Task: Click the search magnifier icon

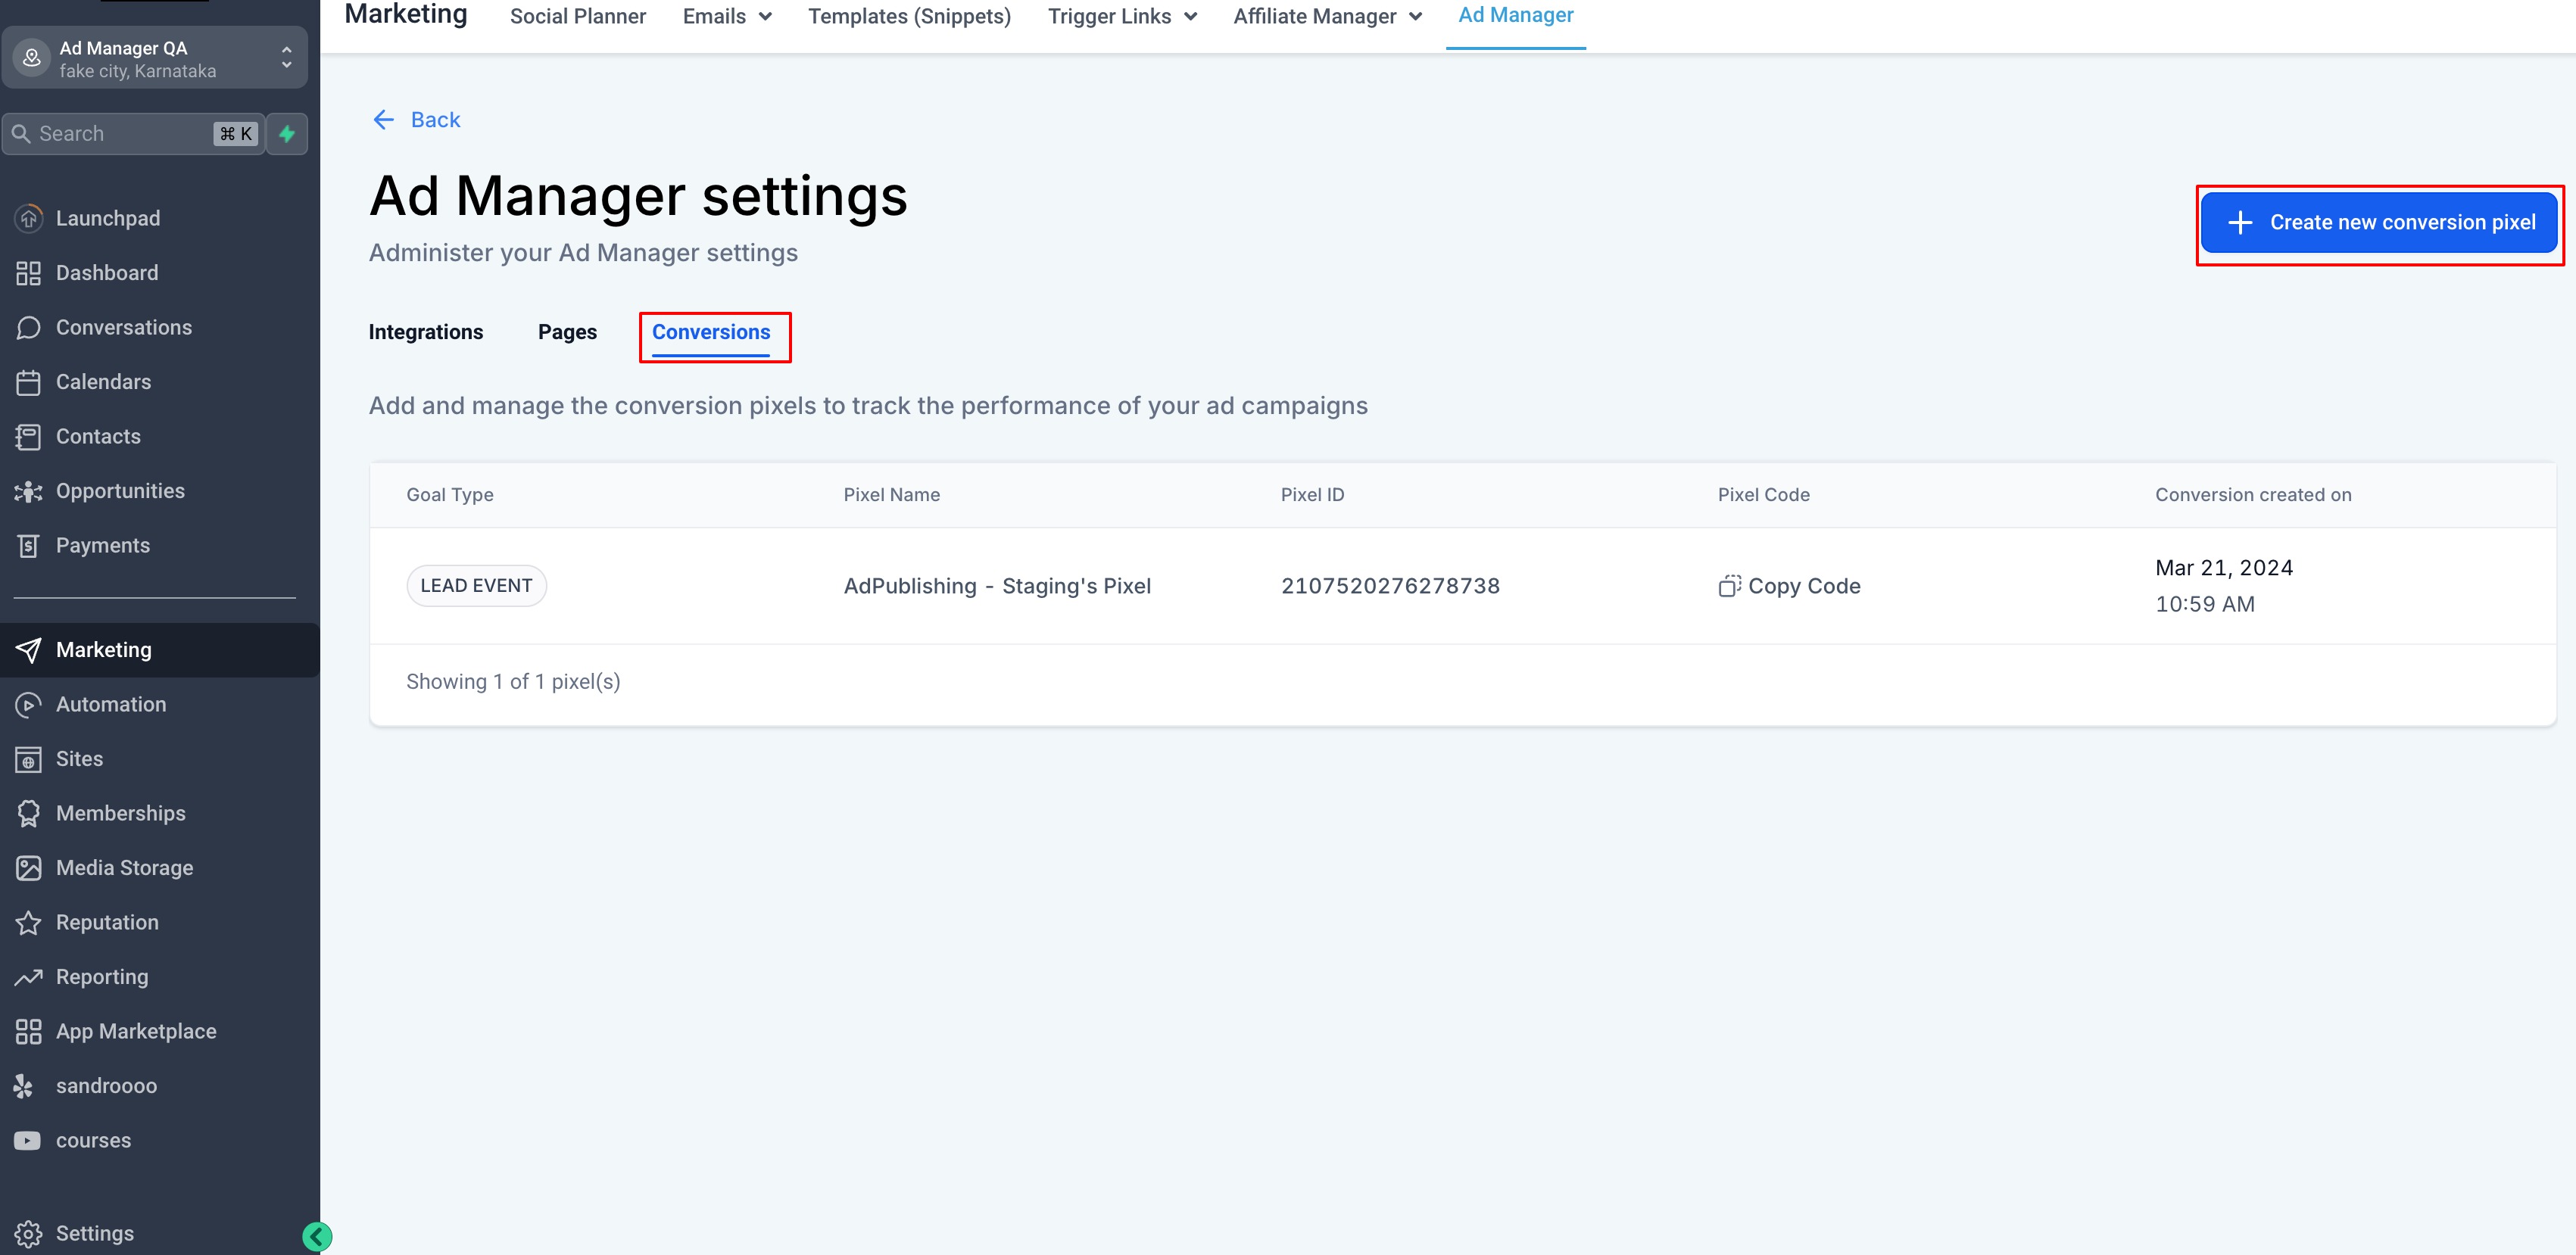Action: coord(21,133)
